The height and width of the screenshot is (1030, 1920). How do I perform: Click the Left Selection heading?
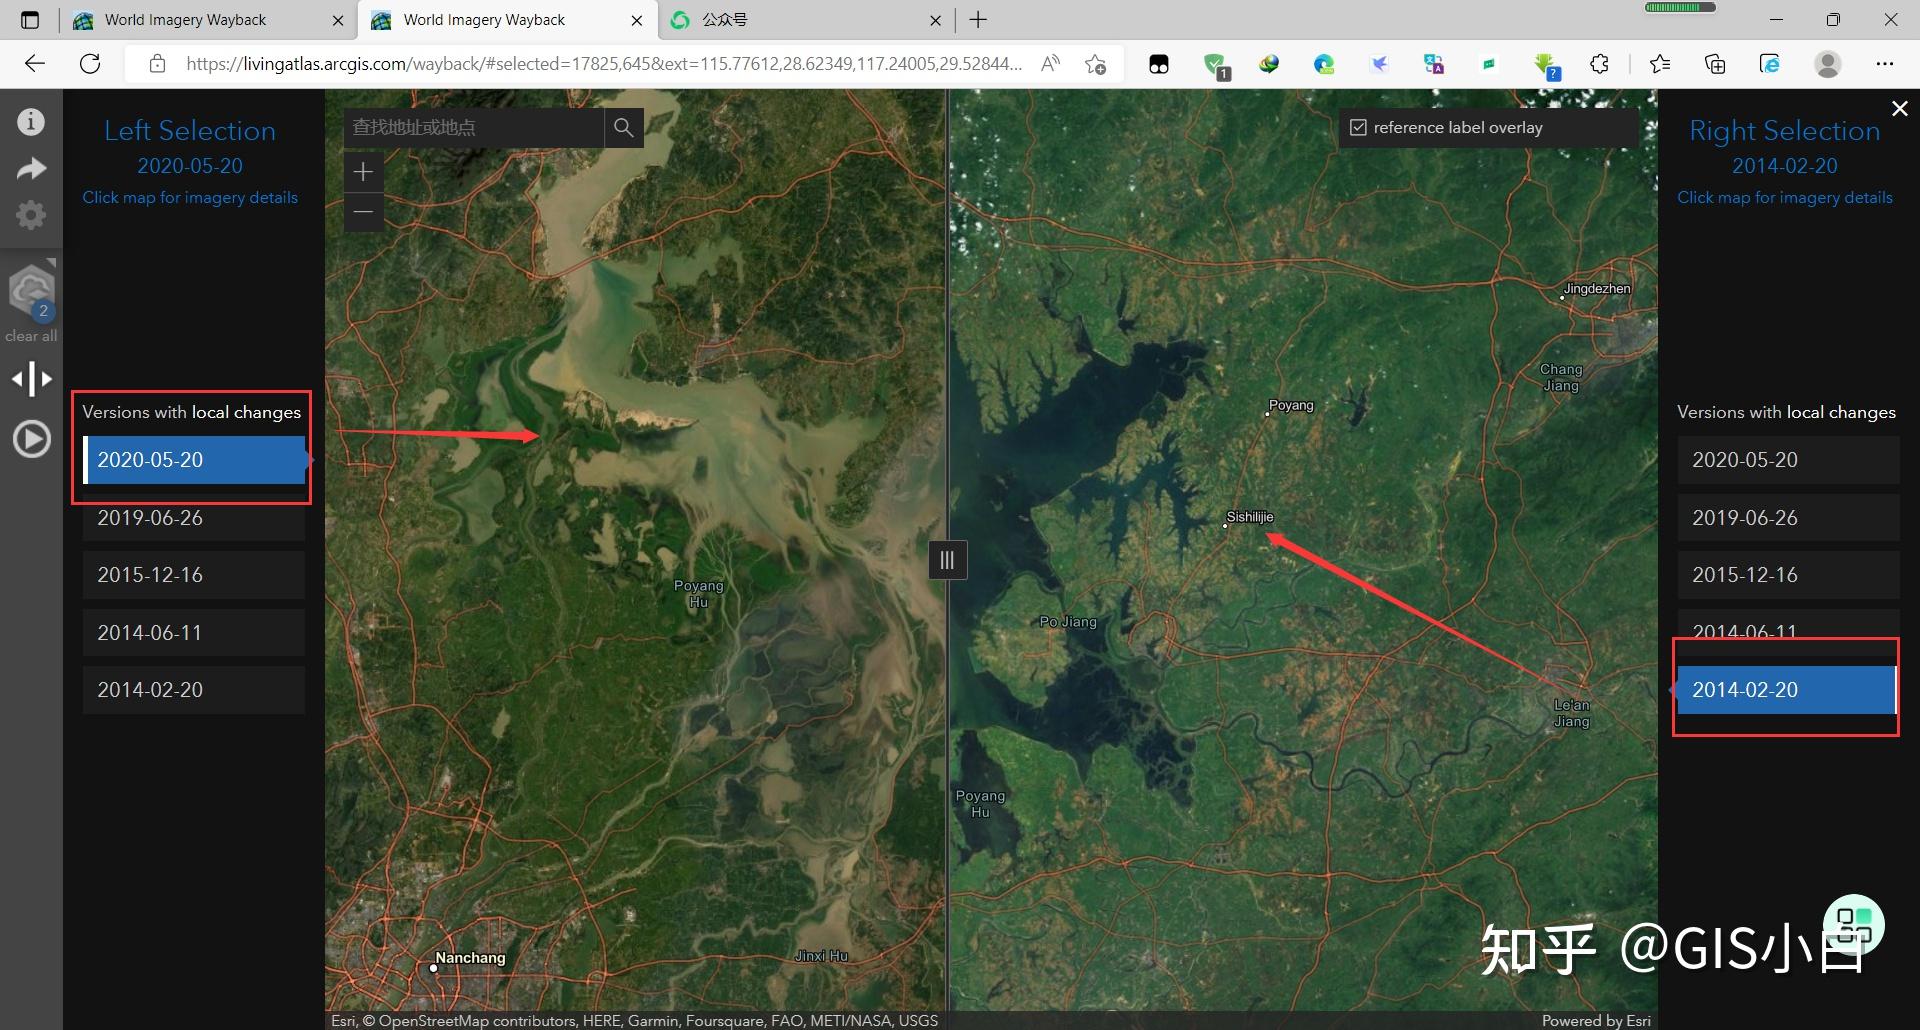[190, 131]
